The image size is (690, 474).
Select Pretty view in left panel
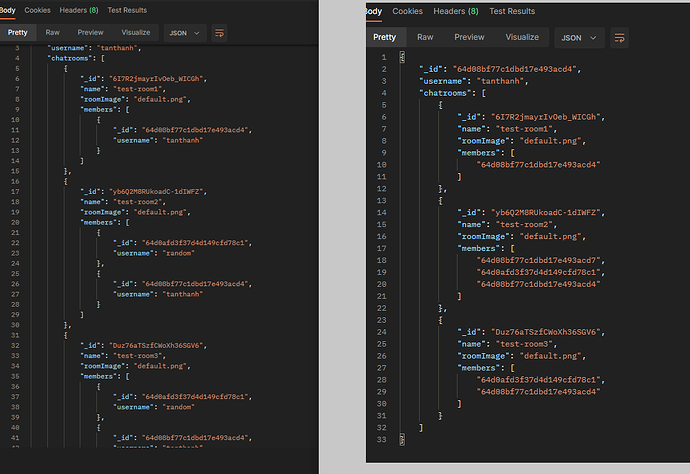[x=17, y=32]
